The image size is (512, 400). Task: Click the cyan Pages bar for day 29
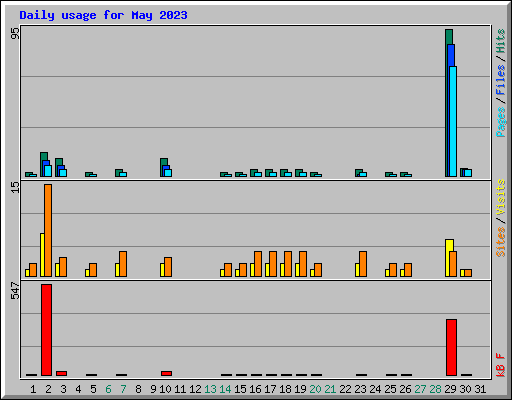453,121
